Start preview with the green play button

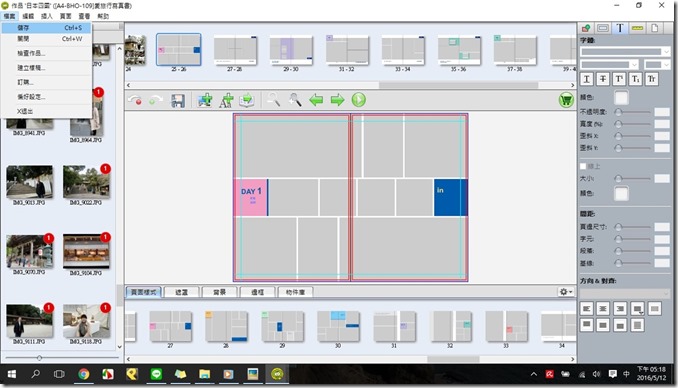coord(358,100)
